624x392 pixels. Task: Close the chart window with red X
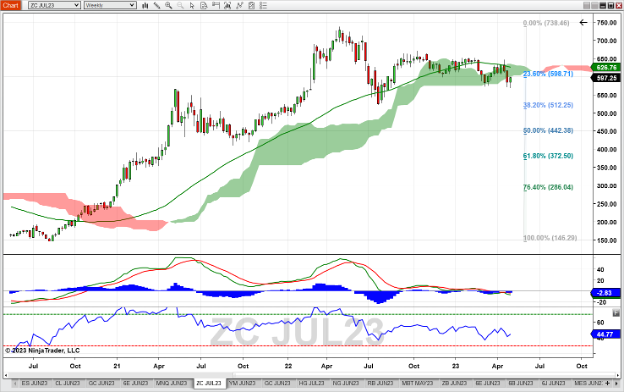(x=619, y=6)
